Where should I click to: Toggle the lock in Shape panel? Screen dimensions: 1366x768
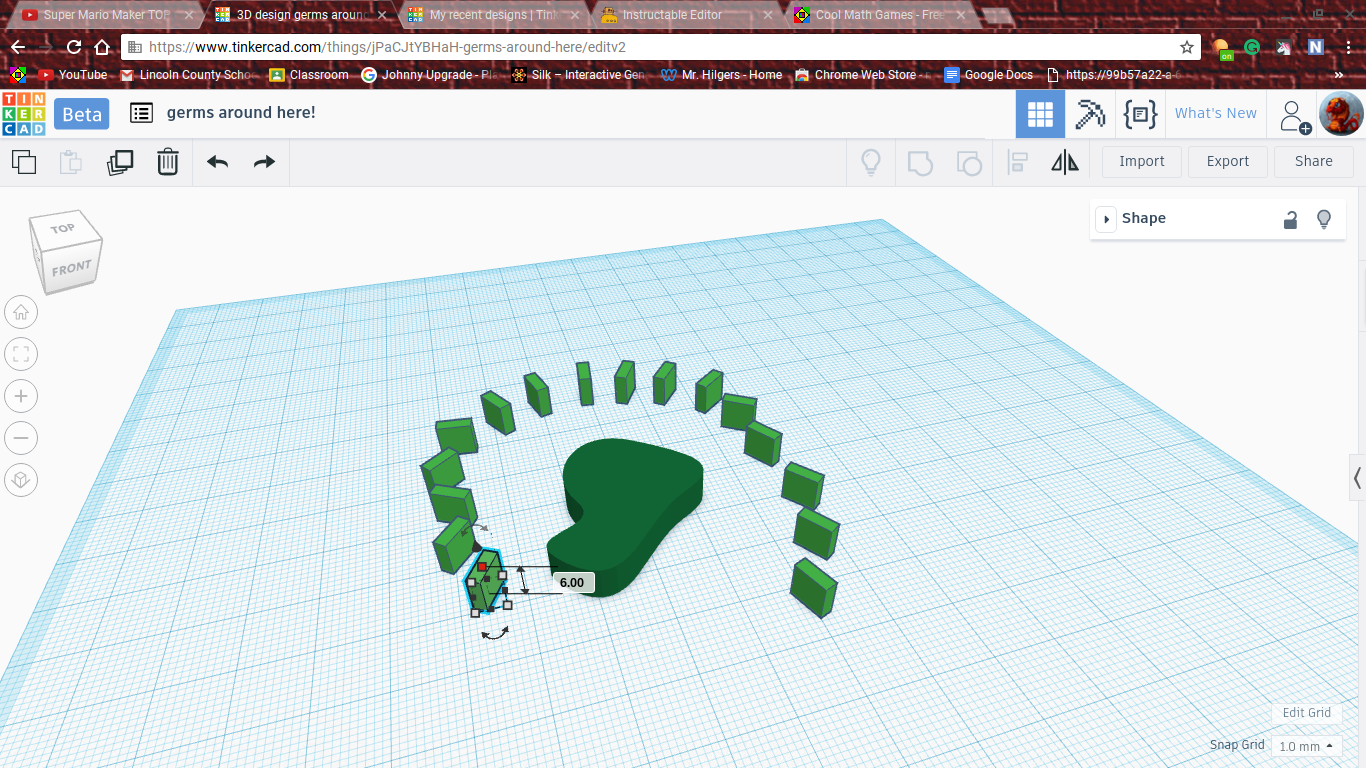(x=1290, y=220)
